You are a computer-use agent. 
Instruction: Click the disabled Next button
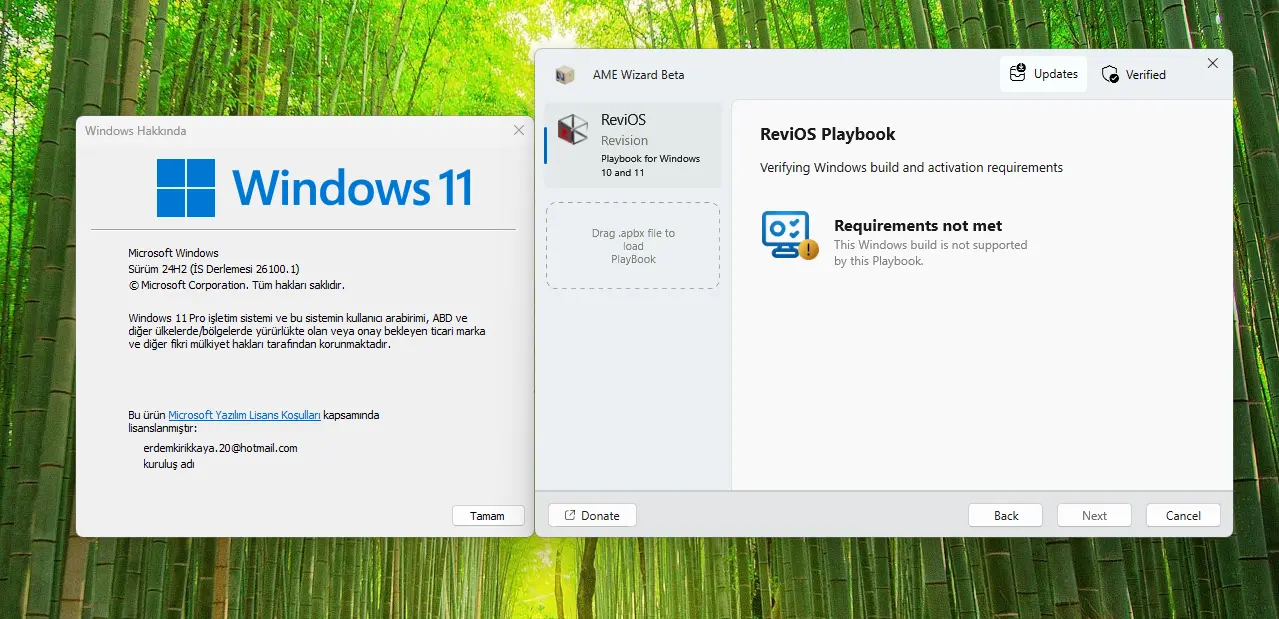point(1094,515)
